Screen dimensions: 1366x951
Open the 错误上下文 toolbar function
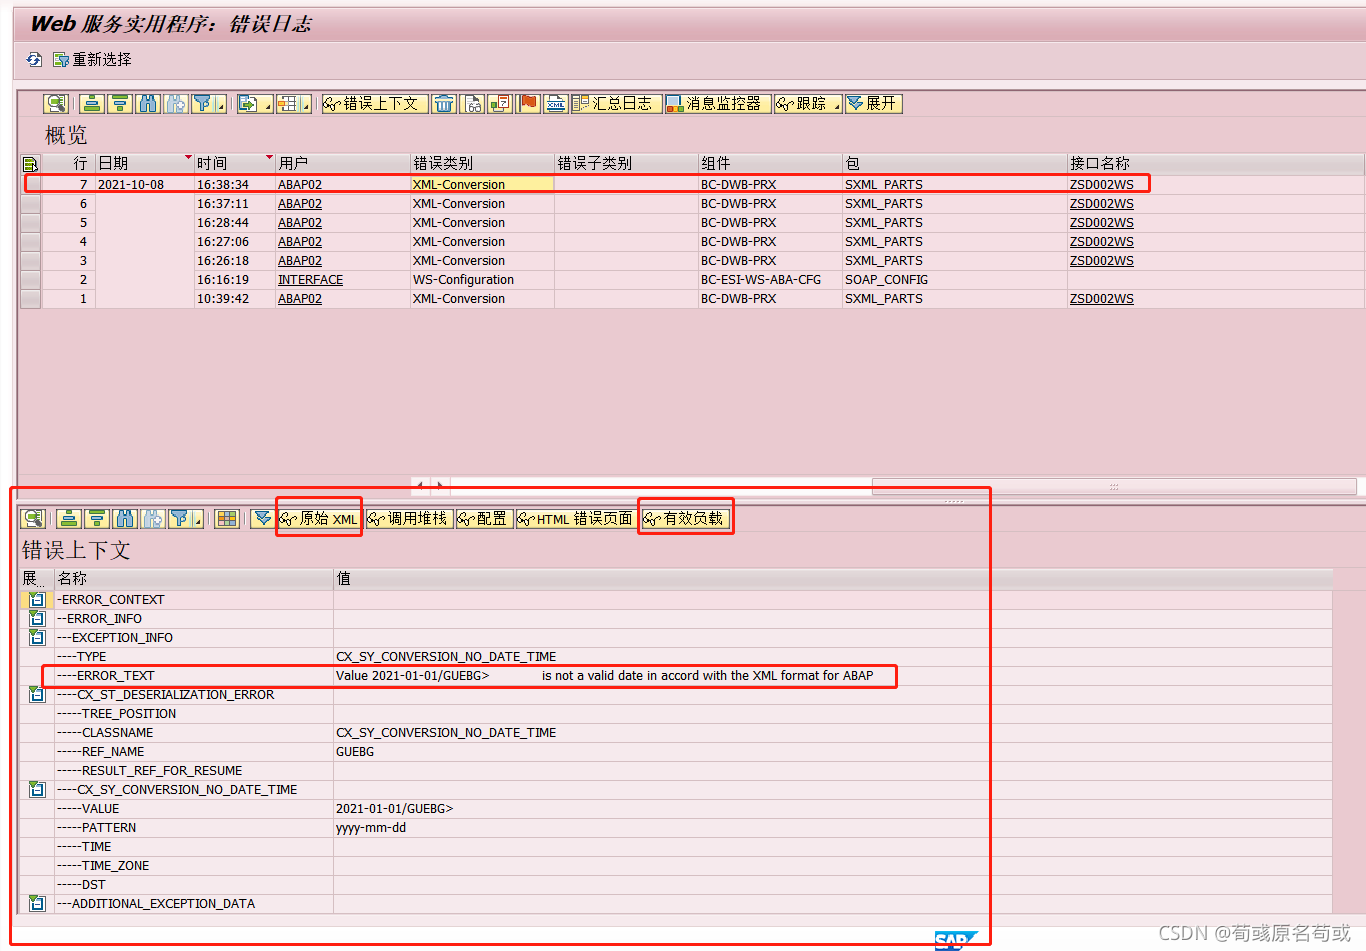[374, 103]
